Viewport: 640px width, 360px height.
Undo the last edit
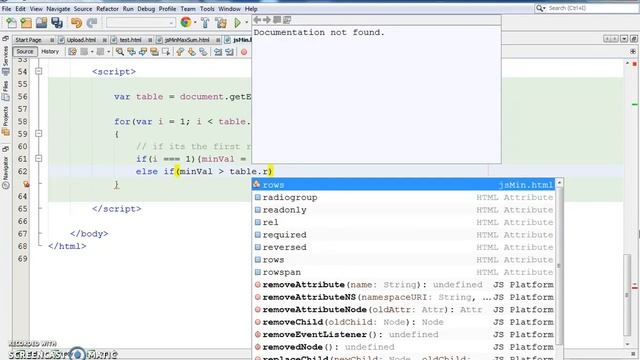click(76, 22)
